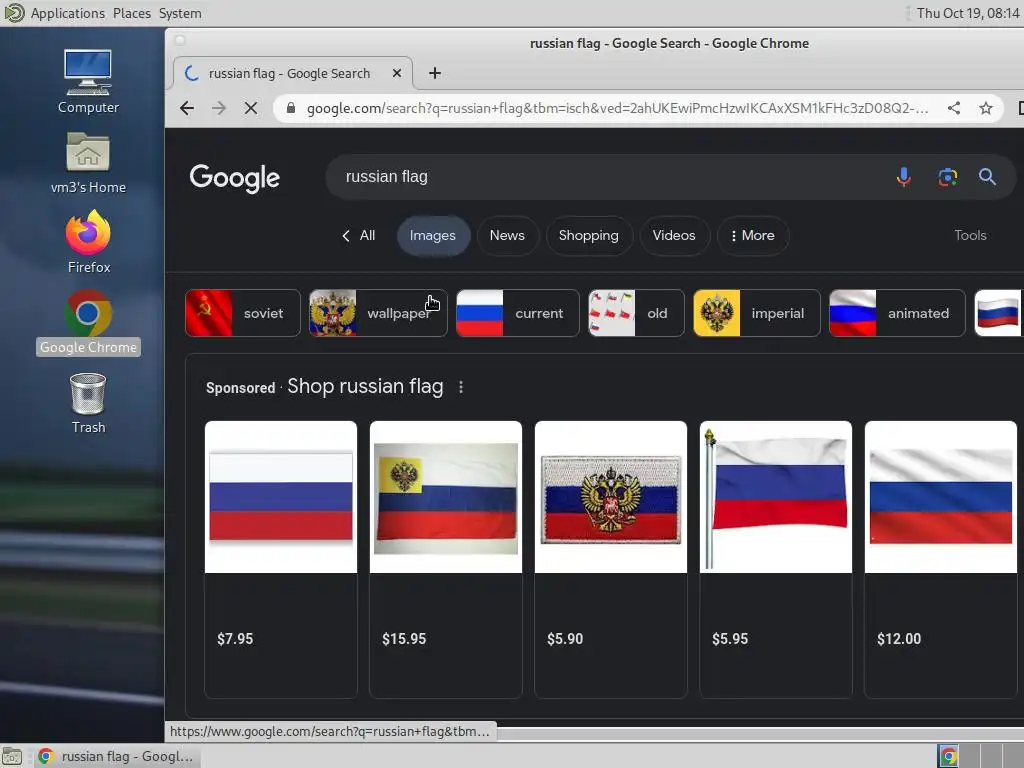The width and height of the screenshot is (1024, 768).
Task: Filter images by the animated chip
Action: pos(897,313)
